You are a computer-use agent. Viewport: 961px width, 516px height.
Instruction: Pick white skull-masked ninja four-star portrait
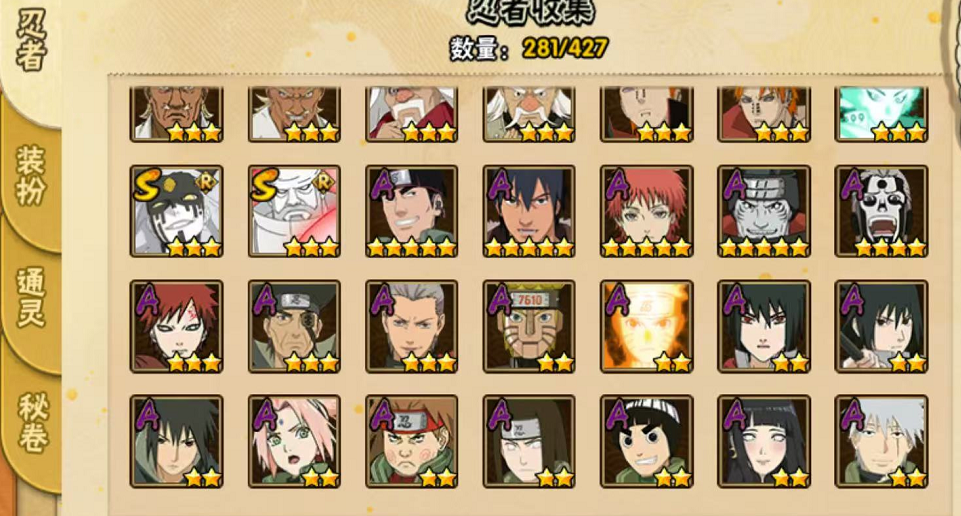coord(881,211)
